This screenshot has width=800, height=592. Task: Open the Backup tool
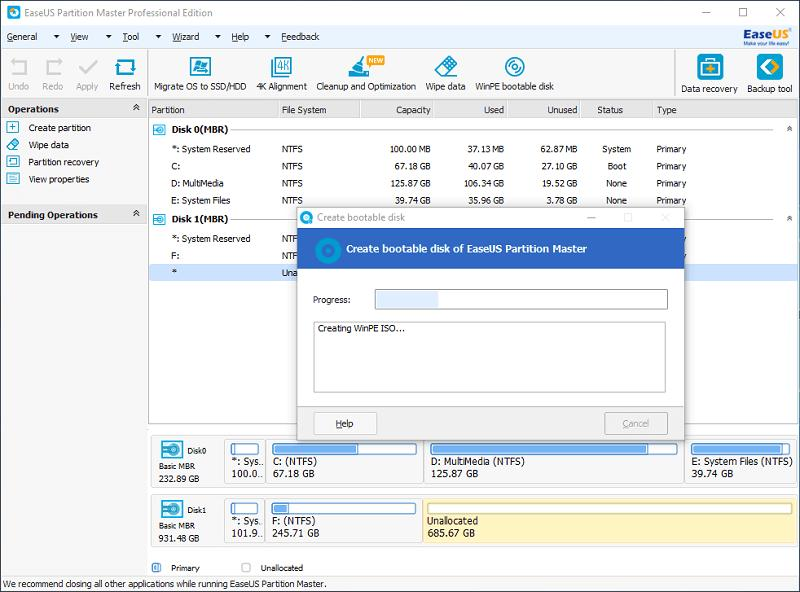coord(770,74)
